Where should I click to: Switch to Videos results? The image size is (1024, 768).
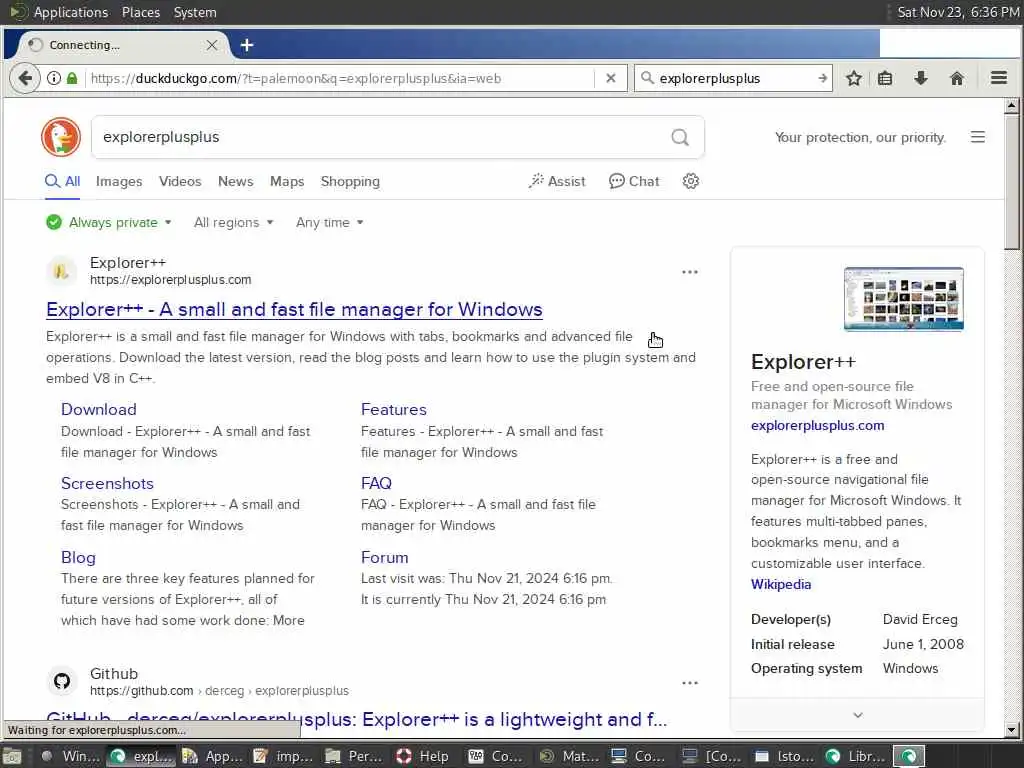point(180,182)
